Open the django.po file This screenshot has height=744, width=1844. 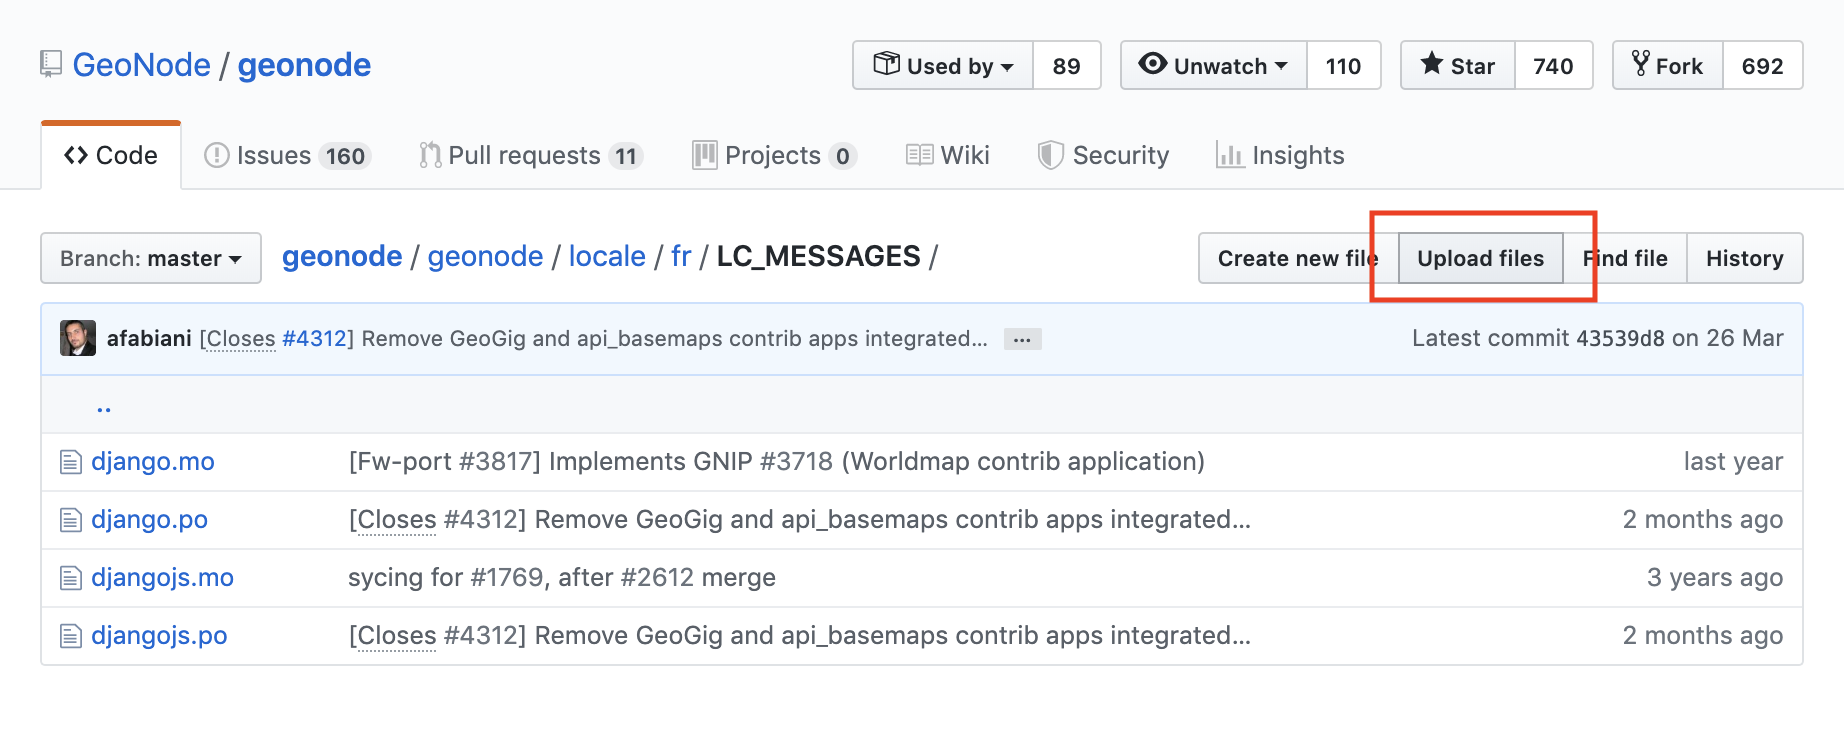[x=149, y=520]
